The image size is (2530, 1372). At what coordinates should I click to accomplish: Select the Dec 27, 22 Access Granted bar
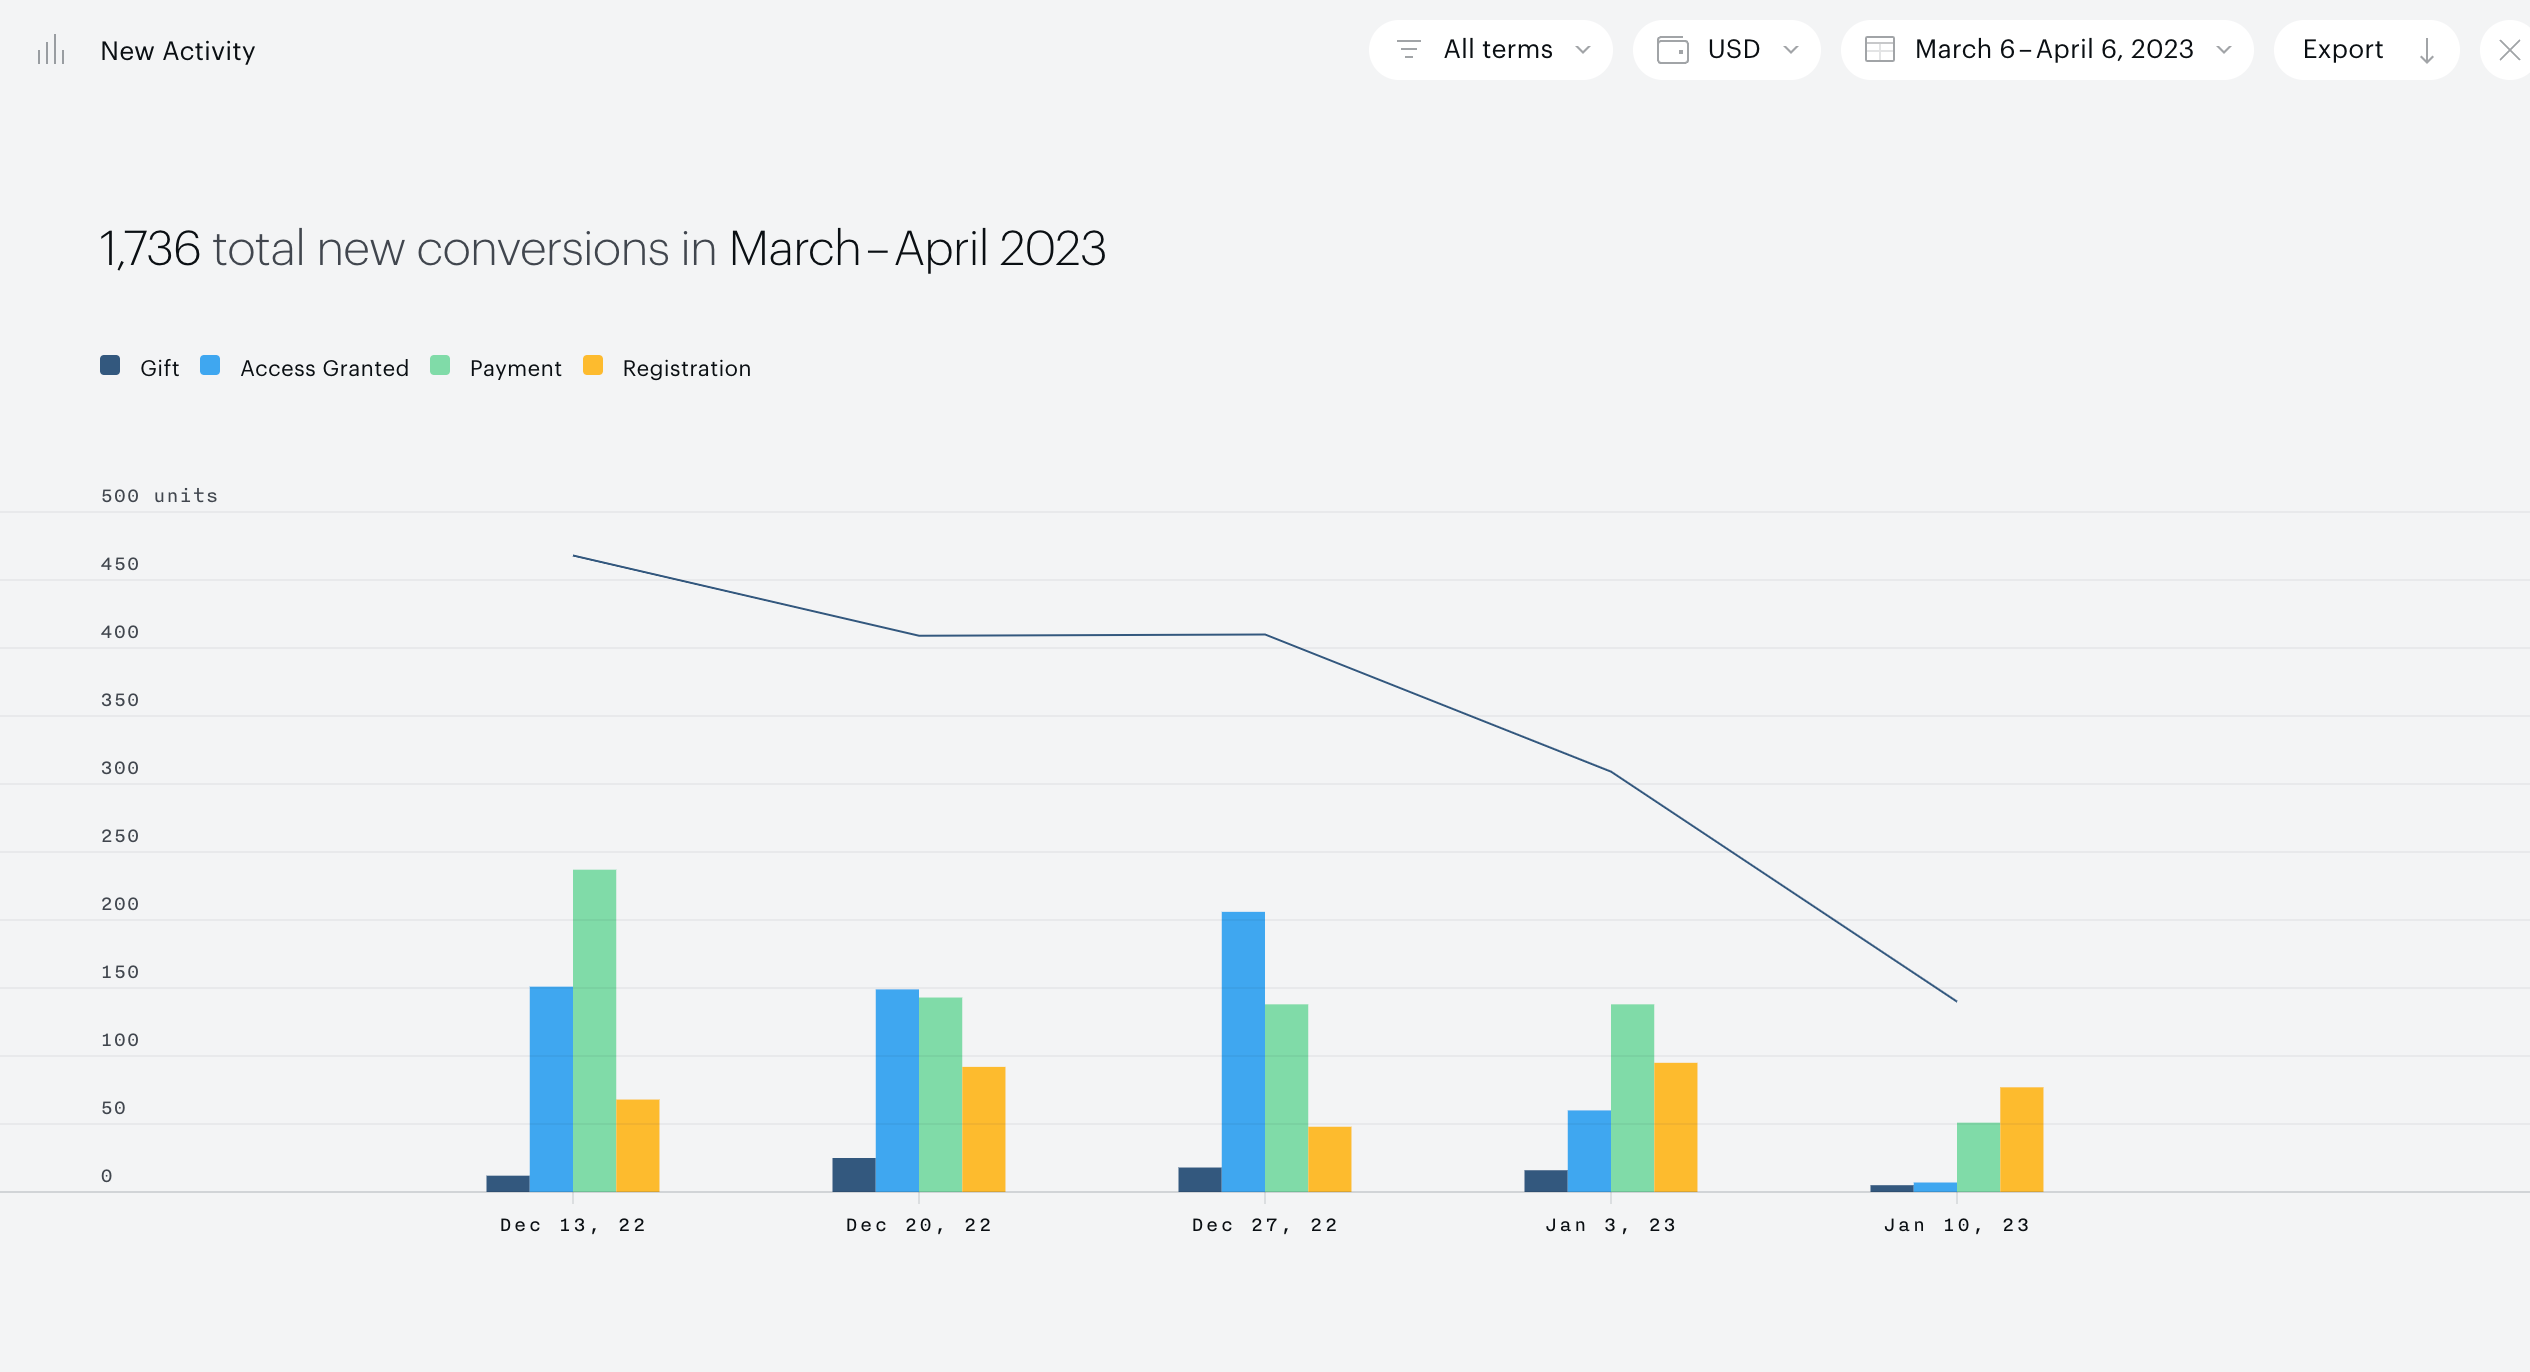(1243, 1051)
